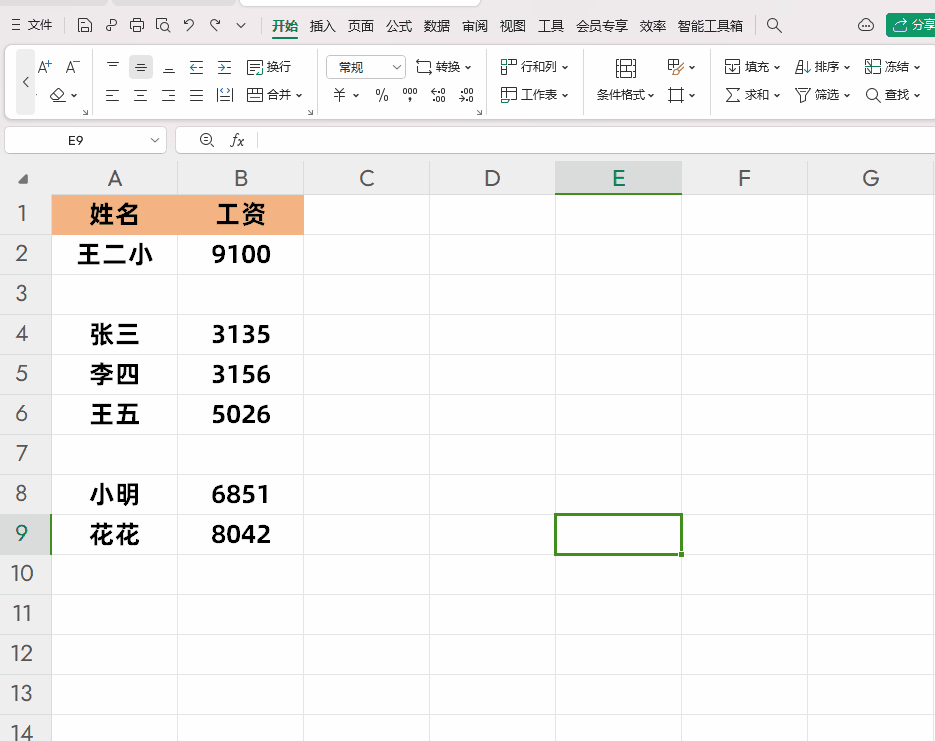The image size is (935, 741).
Task: Open the cell style dropdown
Action: pos(682,67)
